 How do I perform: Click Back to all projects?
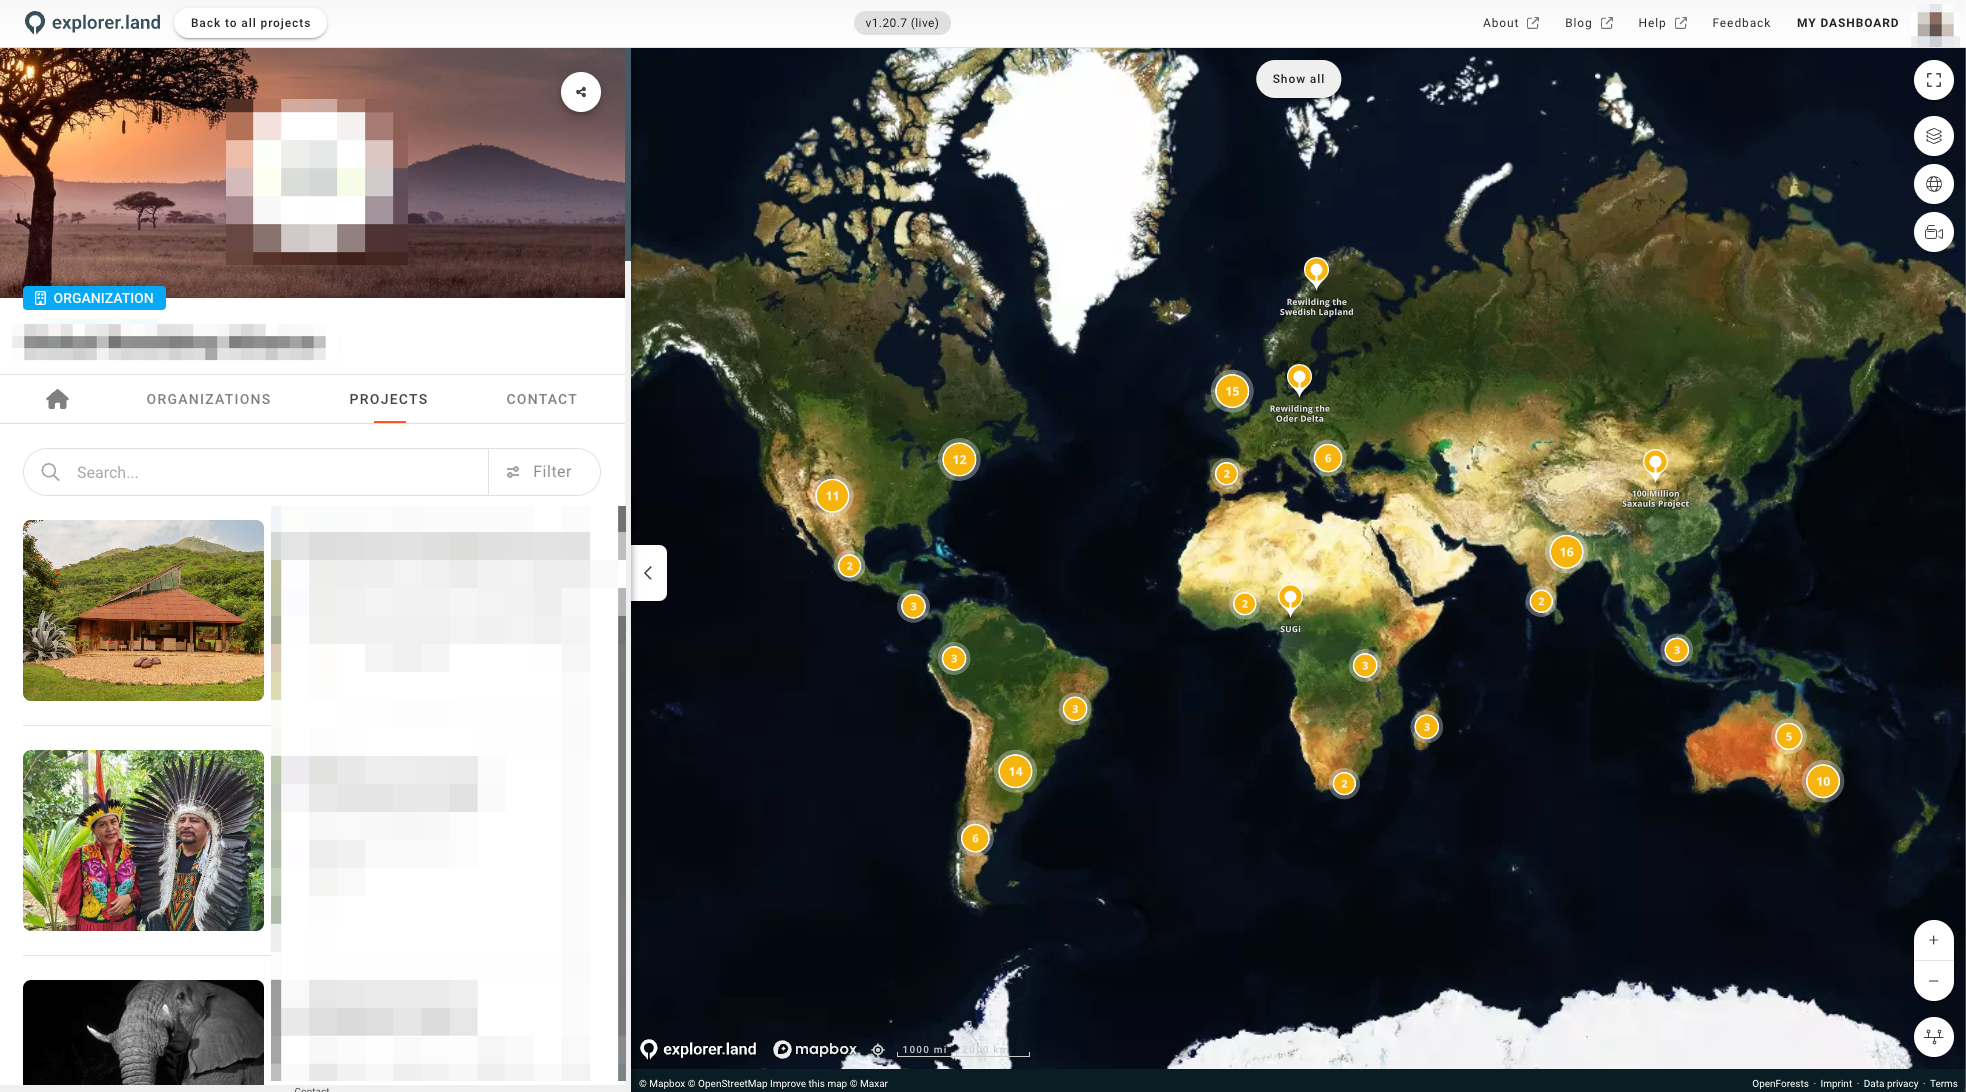250,23
